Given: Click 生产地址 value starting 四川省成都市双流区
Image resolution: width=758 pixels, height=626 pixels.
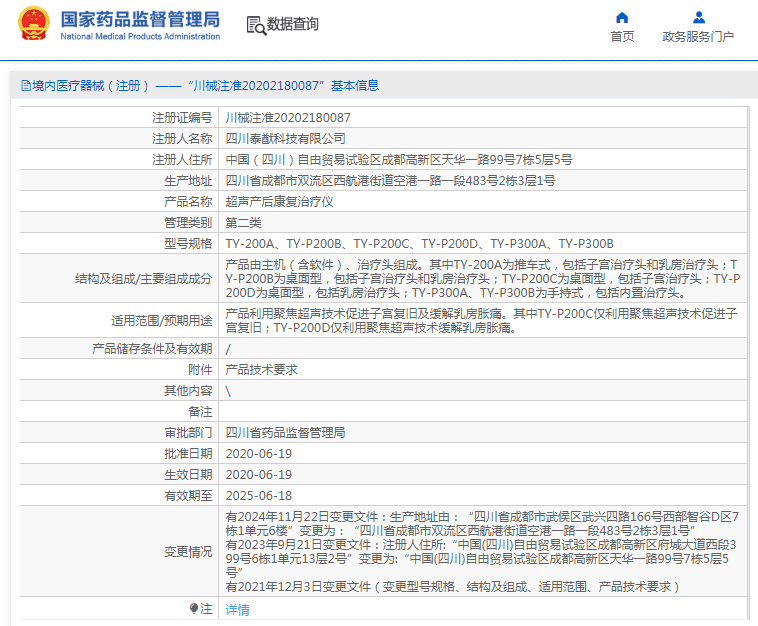Looking at the screenshot, I should [x=390, y=181].
